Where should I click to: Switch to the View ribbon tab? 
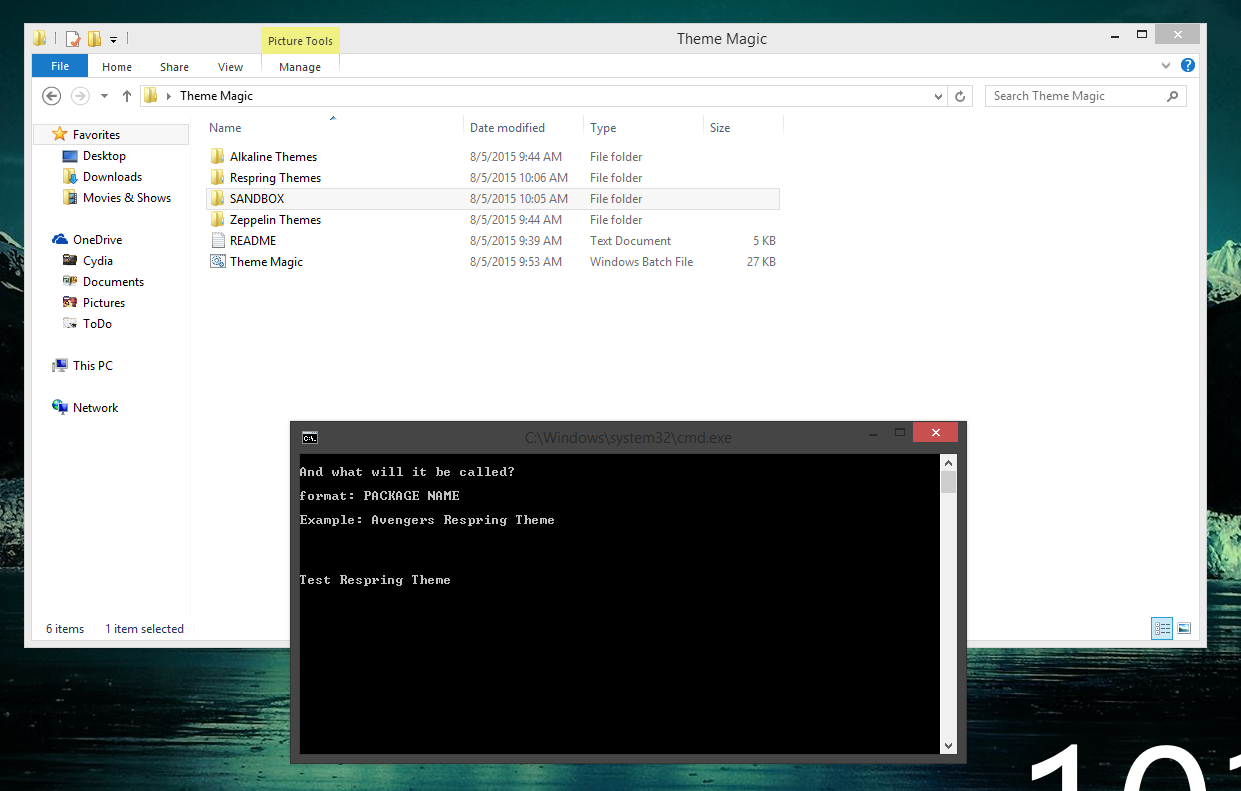click(x=230, y=67)
